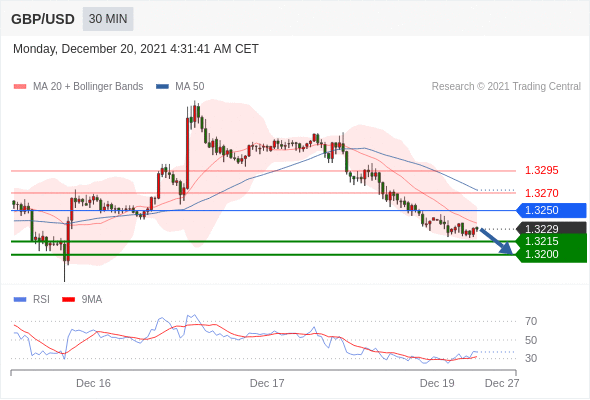Click the dark 1.3229 current price tag

552,228
